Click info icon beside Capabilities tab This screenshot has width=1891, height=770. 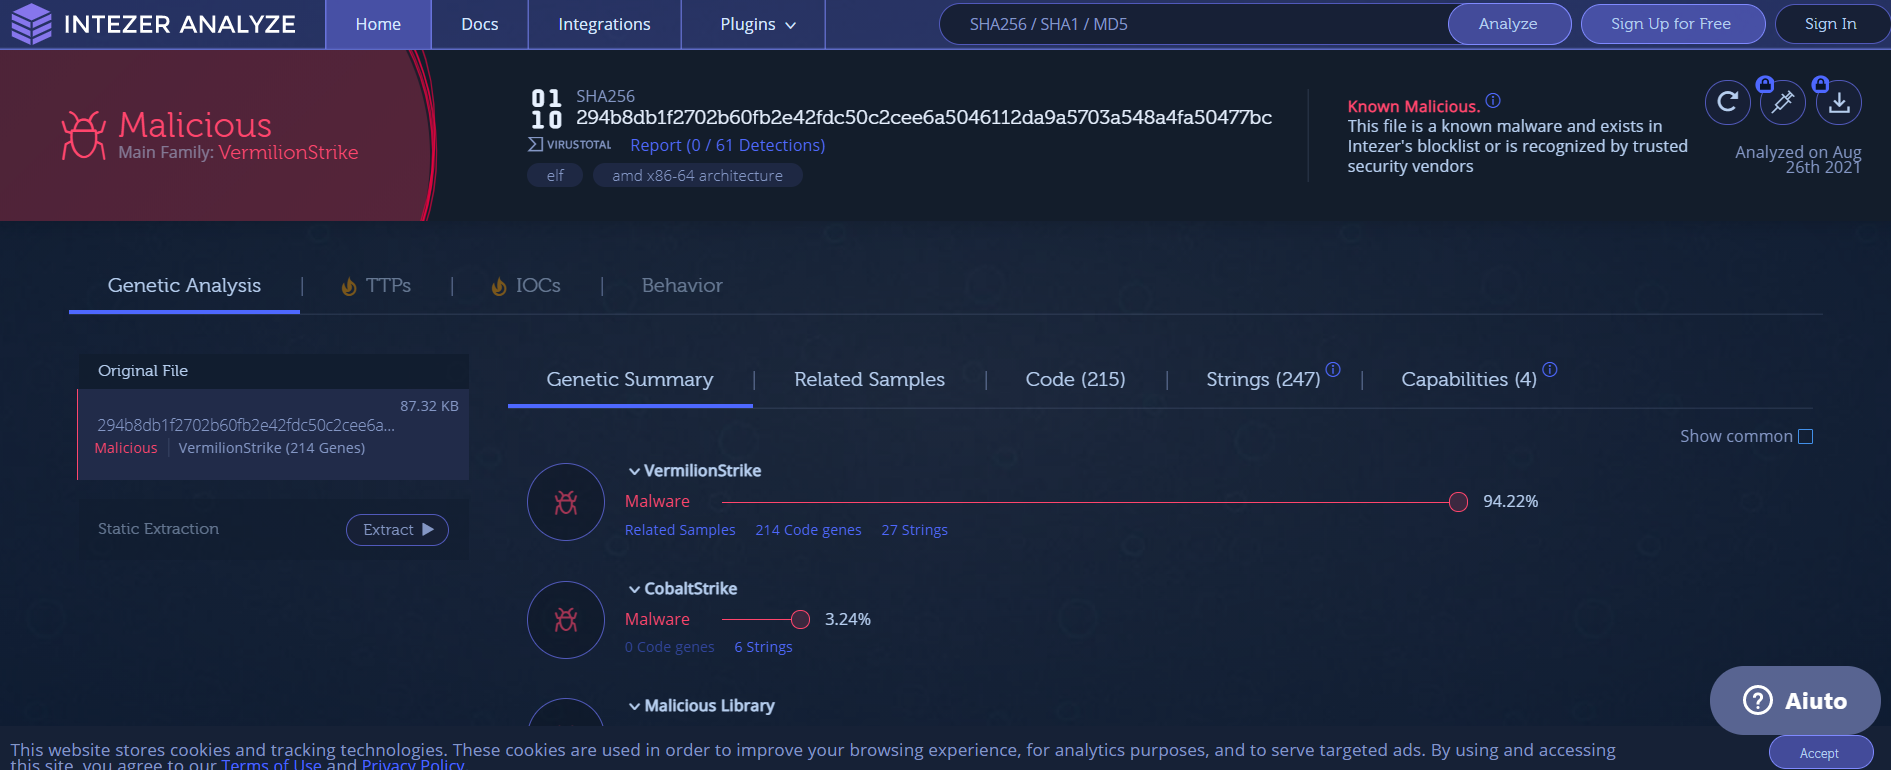(x=1550, y=370)
